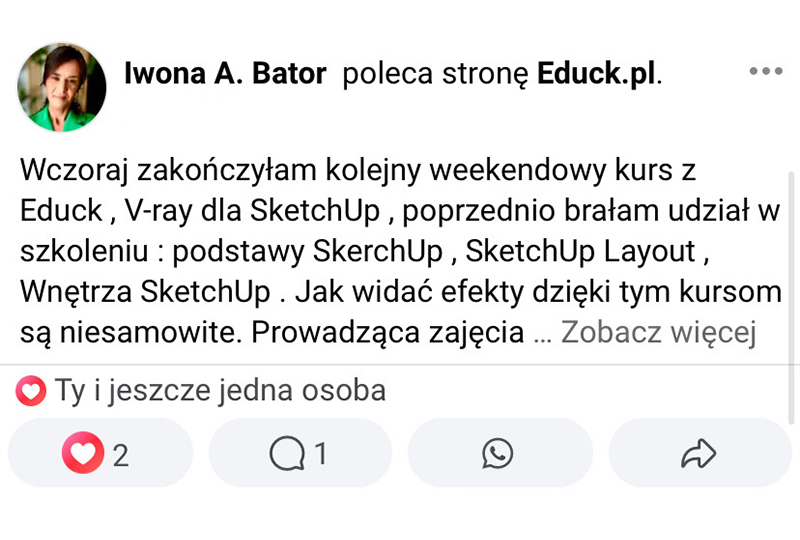Image resolution: width=800 pixels, height=540 pixels.
Task: Toggle the red heart love reaction button
Action: 83,454
